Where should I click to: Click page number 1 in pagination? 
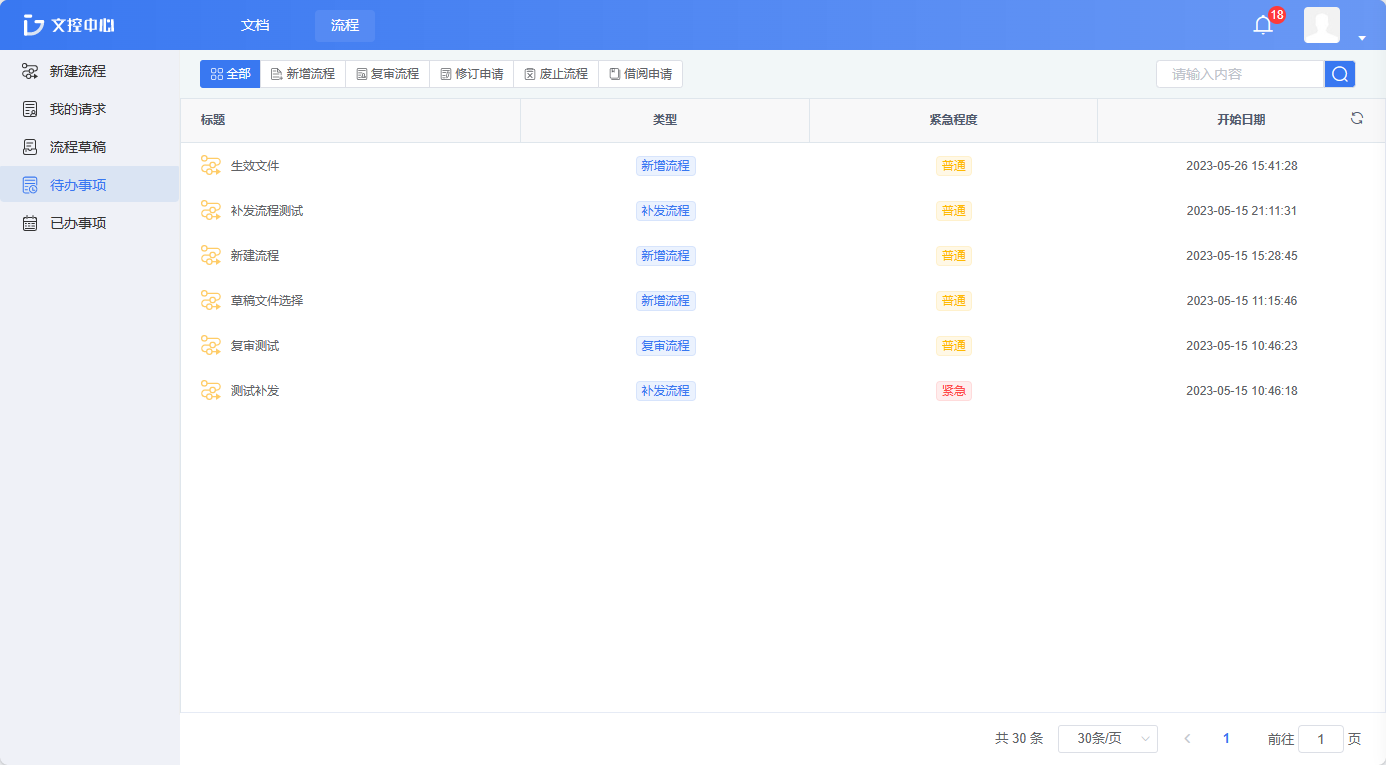point(1226,738)
